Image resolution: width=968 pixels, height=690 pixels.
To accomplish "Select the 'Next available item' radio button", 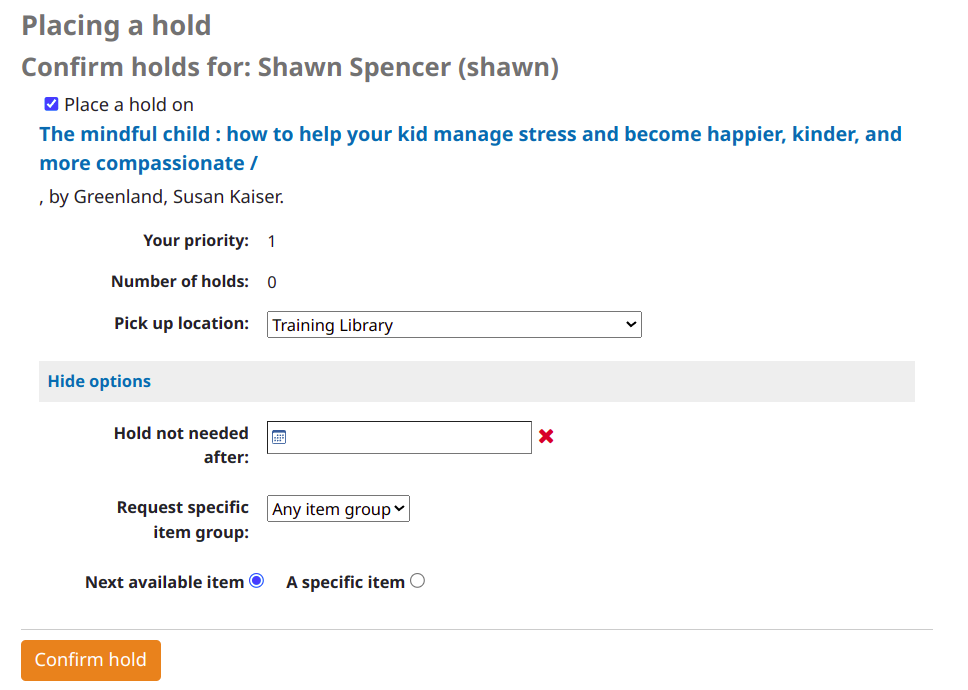I will pos(257,581).
